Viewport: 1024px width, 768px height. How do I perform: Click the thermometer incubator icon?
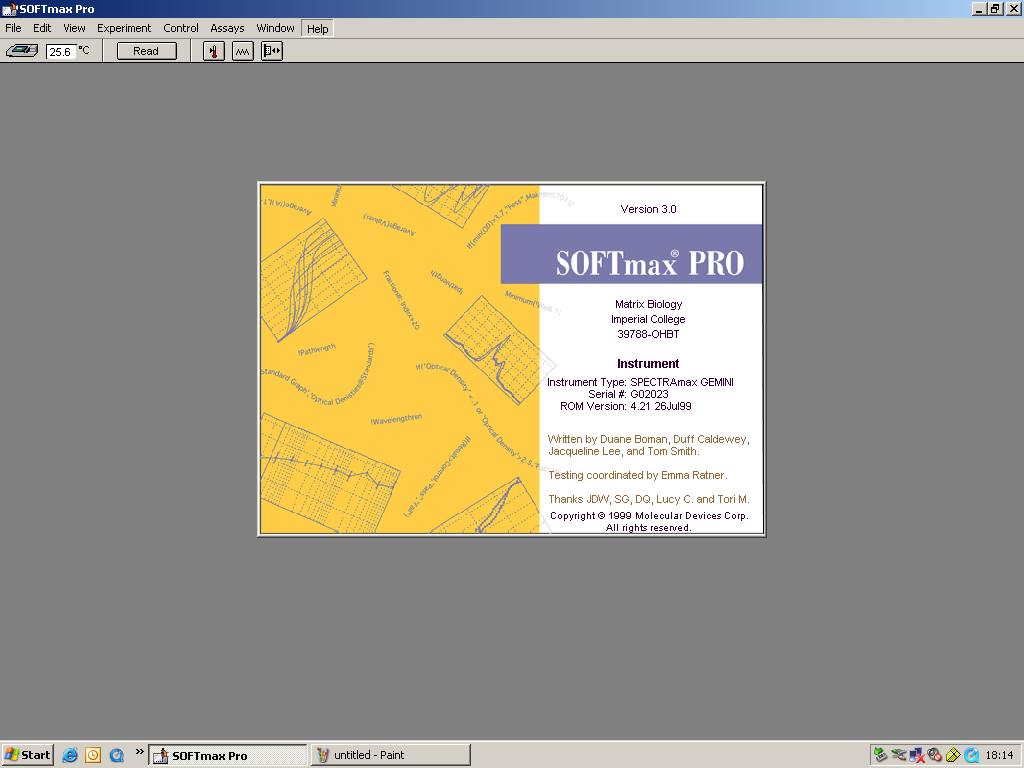click(214, 51)
